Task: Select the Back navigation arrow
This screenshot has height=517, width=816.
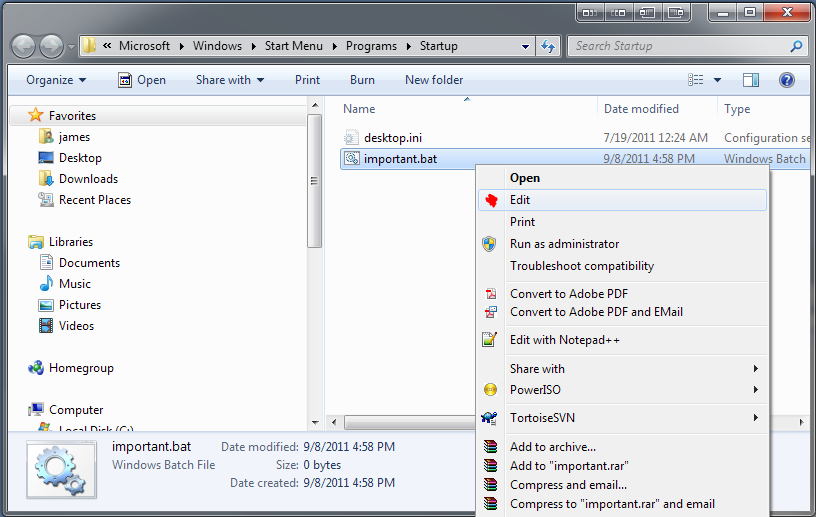Action: [x=23, y=47]
